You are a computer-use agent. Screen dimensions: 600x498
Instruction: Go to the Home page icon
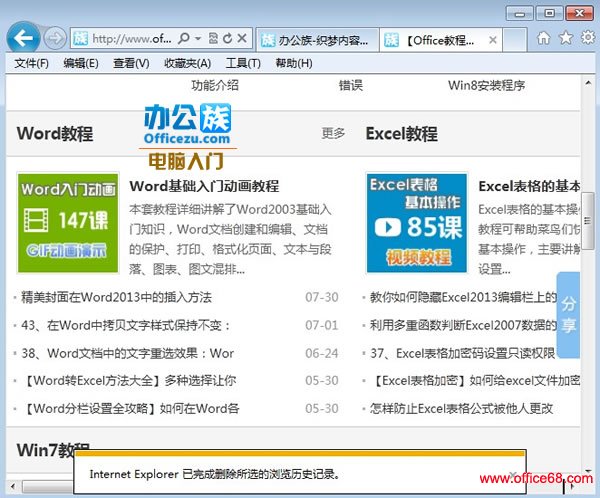click(543, 38)
